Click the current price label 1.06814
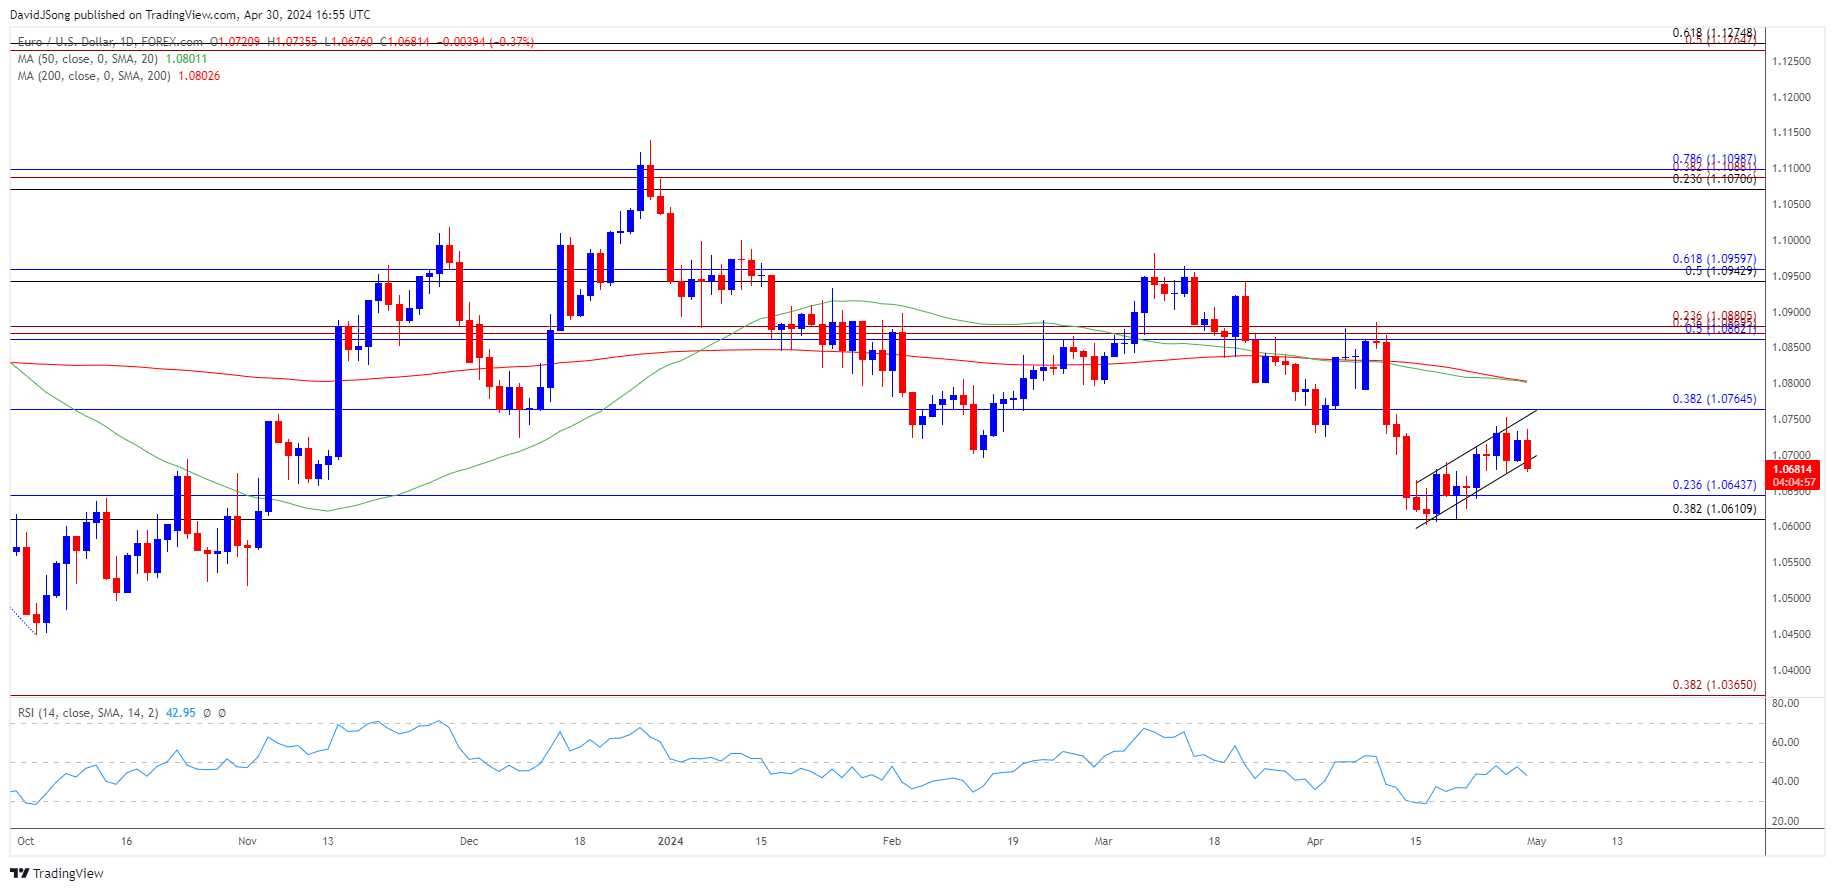This screenshot has height=891, width=1835. tap(1792, 469)
